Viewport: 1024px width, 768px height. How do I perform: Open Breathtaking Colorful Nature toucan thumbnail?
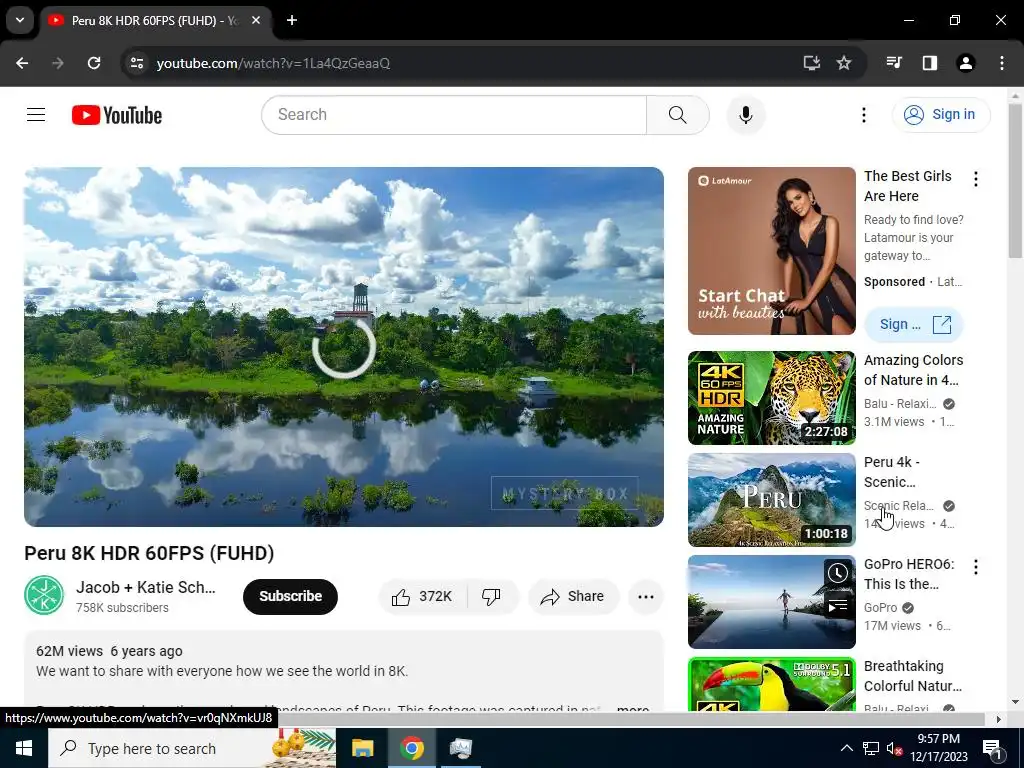(x=771, y=684)
